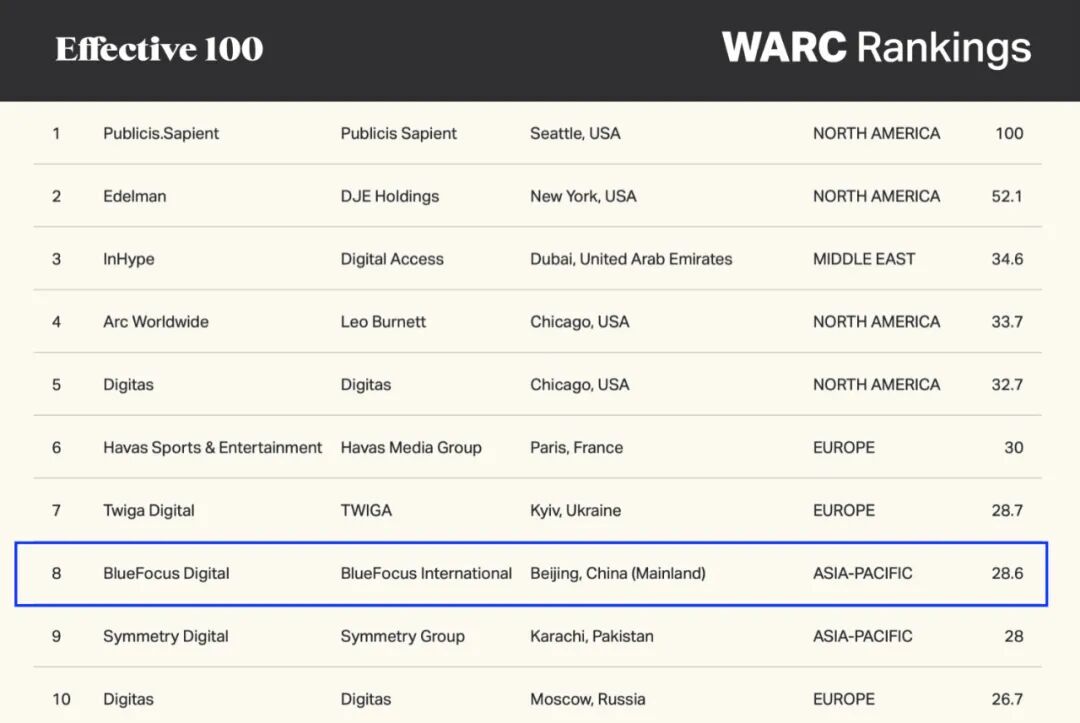The height and width of the screenshot is (723, 1080).
Task: Click location Kyiv, Ukraine
Action: pyautogui.click(x=575, y=510)
